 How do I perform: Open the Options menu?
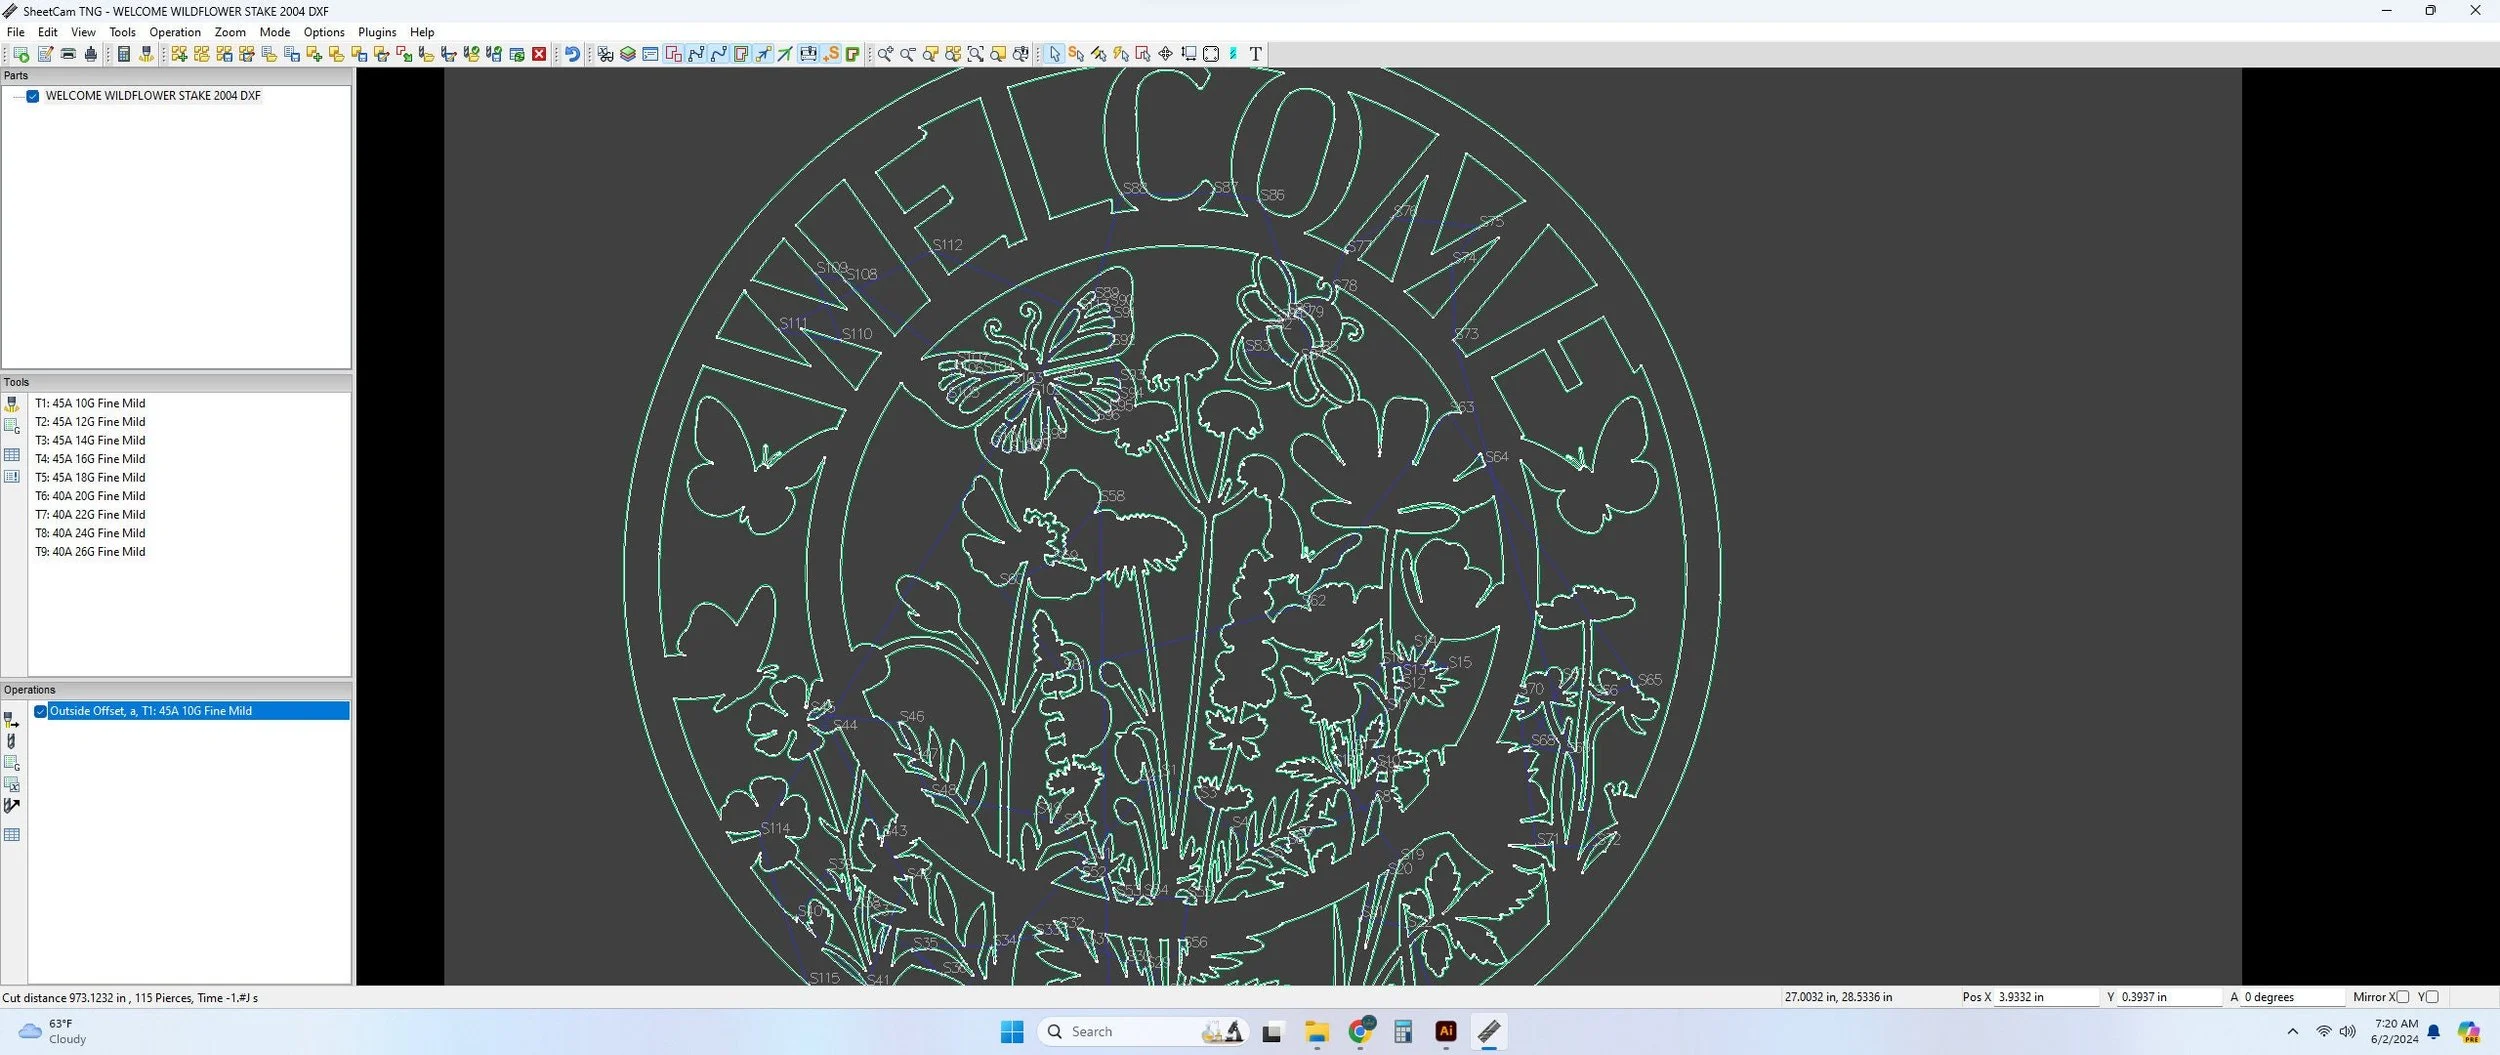[x=324, y=32]
